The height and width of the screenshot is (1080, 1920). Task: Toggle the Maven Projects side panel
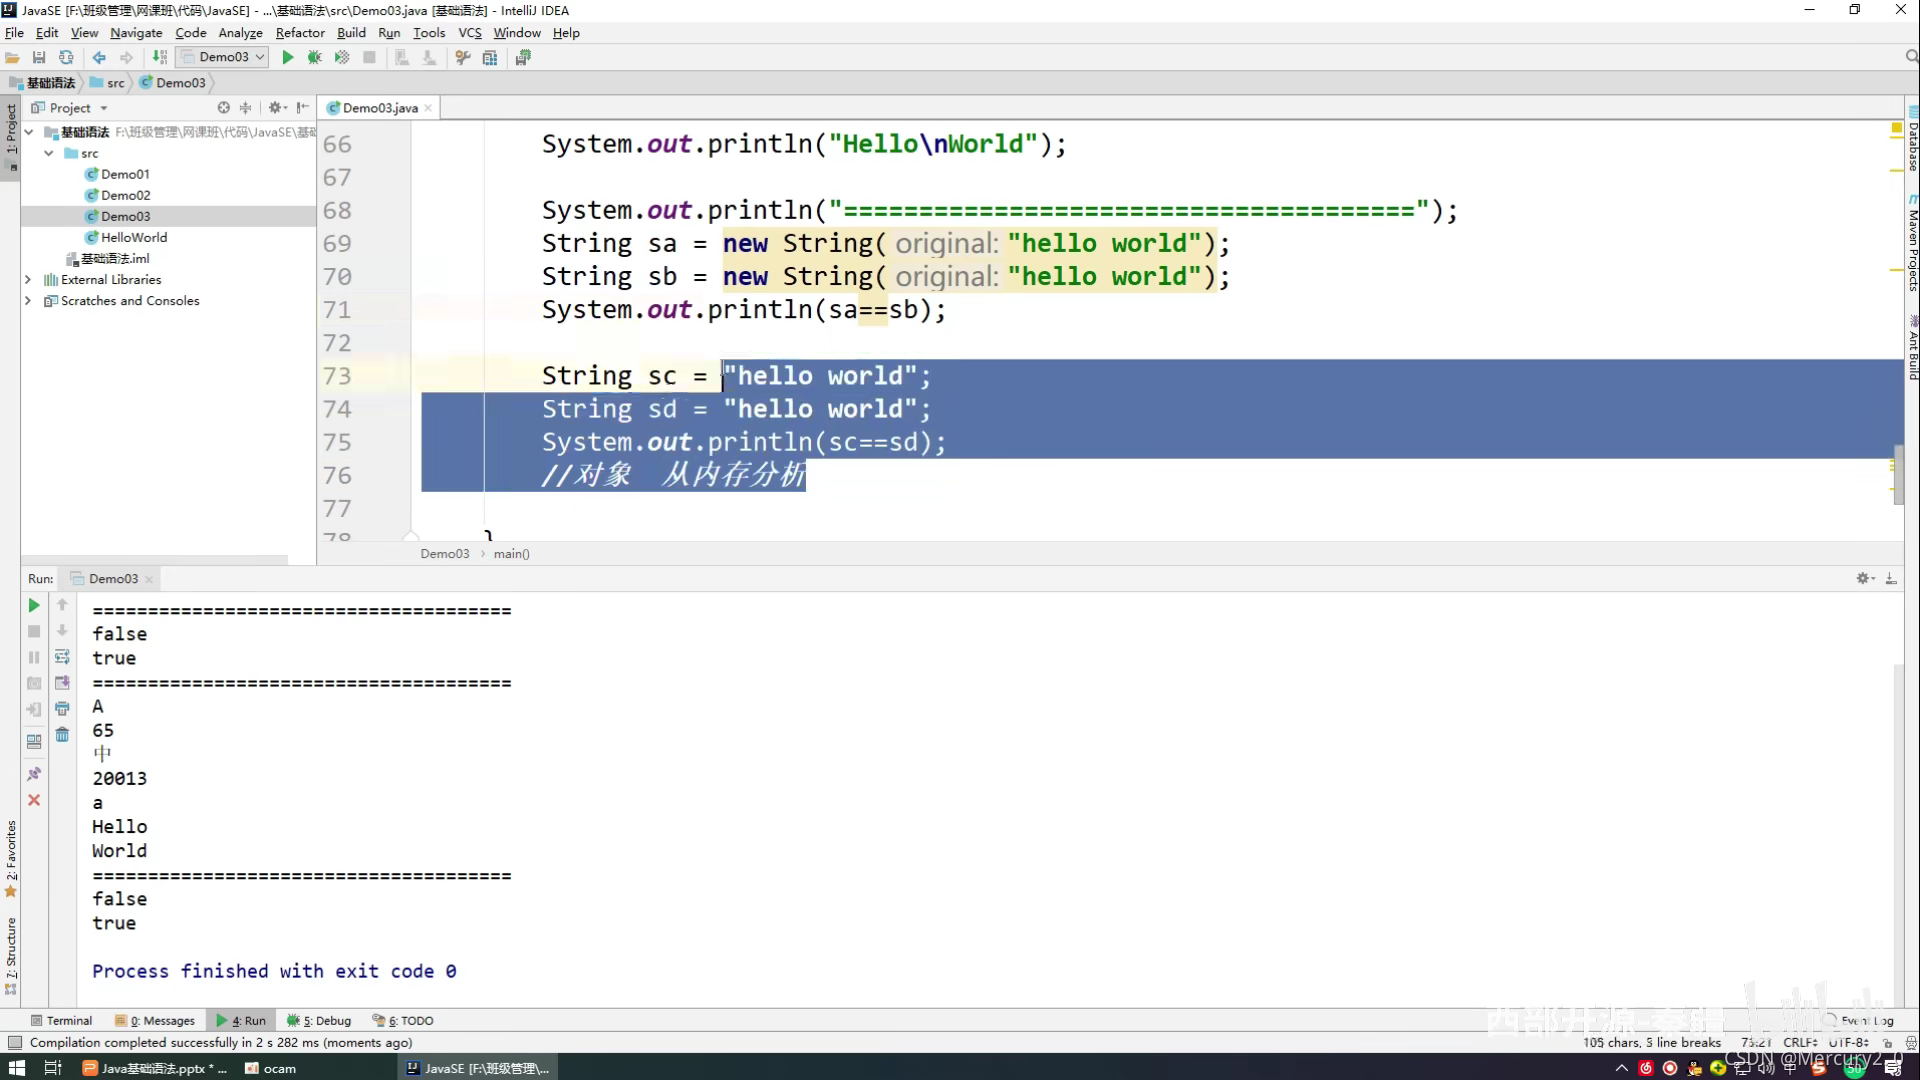(1912, 243)
